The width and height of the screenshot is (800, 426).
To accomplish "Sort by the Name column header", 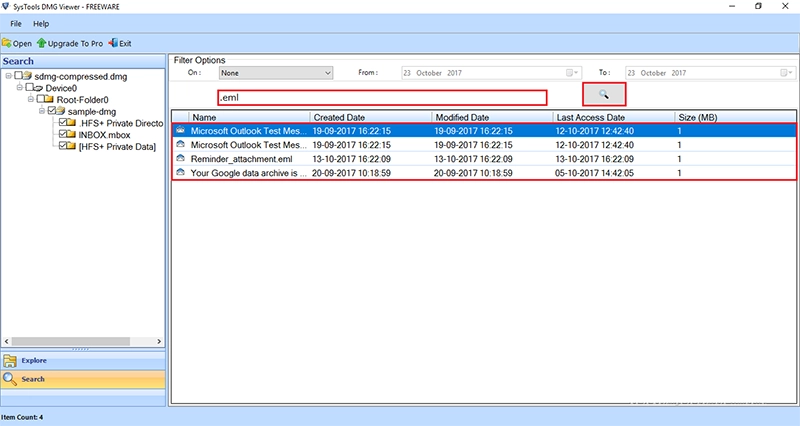I will click(249, 117).
